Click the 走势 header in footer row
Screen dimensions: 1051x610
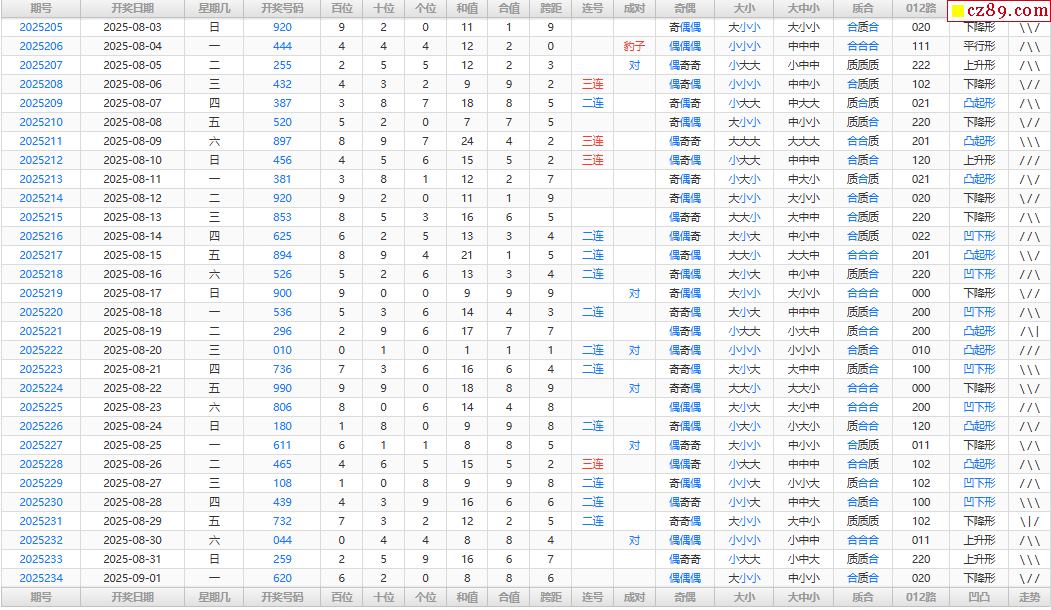(x=1030, y=597)
